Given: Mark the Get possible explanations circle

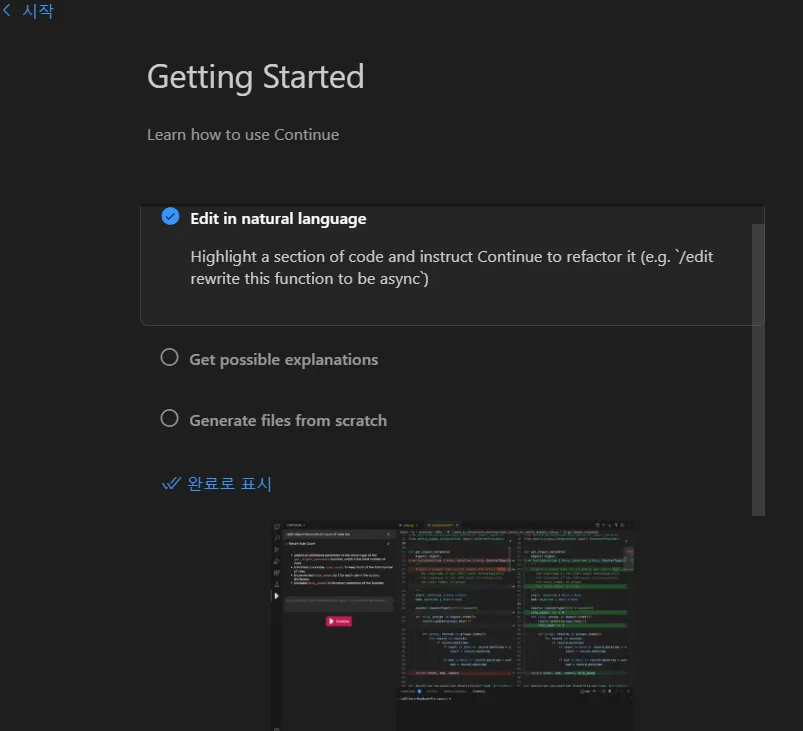Looking at the screenshot, I should click(170, 358).
